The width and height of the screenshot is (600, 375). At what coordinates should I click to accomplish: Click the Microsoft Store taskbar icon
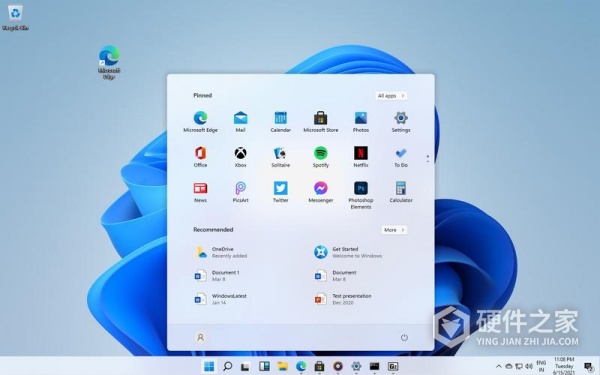pyautogui.click(x=319, y=366)
